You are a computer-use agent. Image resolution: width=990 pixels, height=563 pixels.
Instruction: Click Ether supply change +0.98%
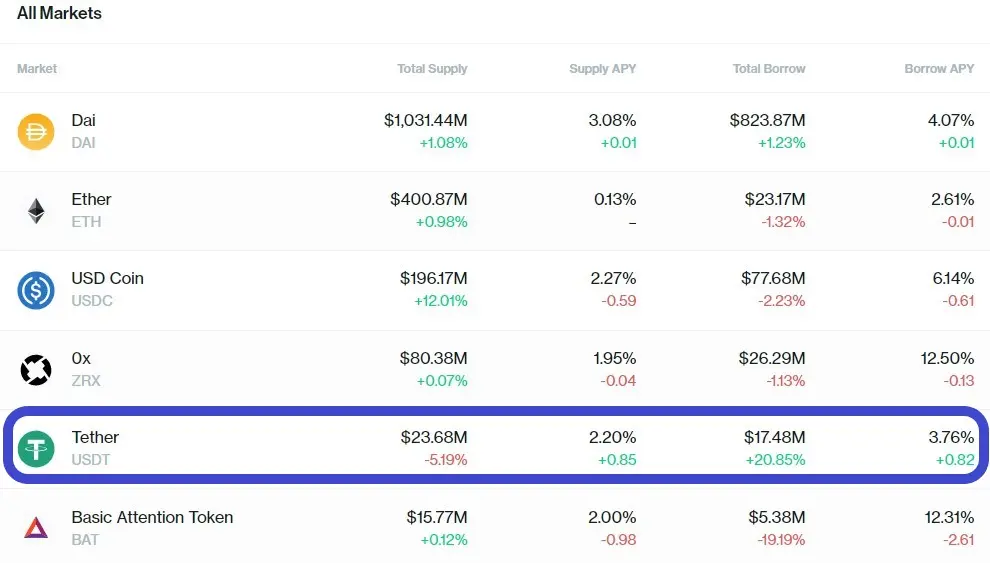pyautogui.click(x=441, y=222)
